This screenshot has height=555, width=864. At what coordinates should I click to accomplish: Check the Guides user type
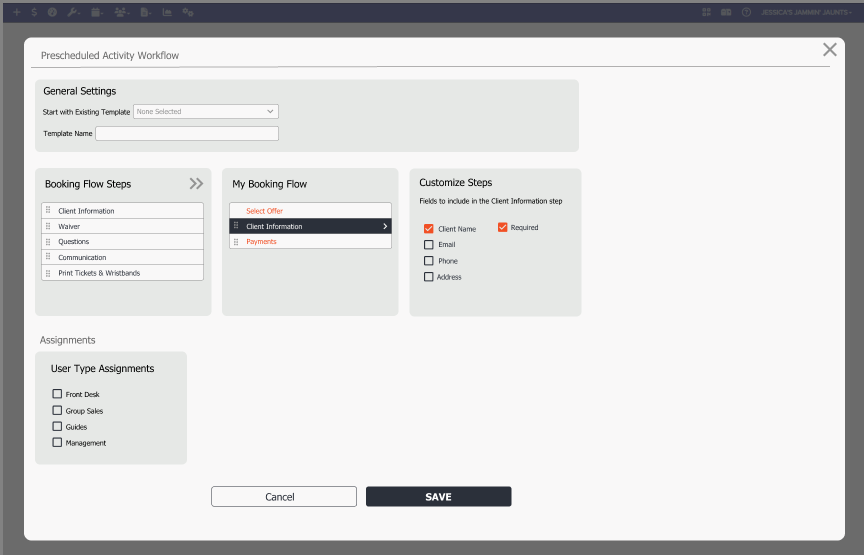coord(57,426)
